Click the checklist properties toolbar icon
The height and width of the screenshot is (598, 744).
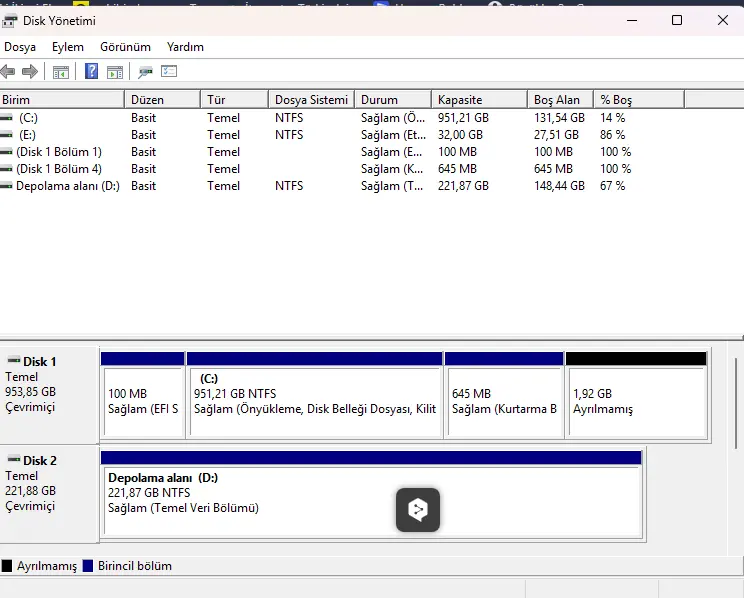(x=169, y=71)
